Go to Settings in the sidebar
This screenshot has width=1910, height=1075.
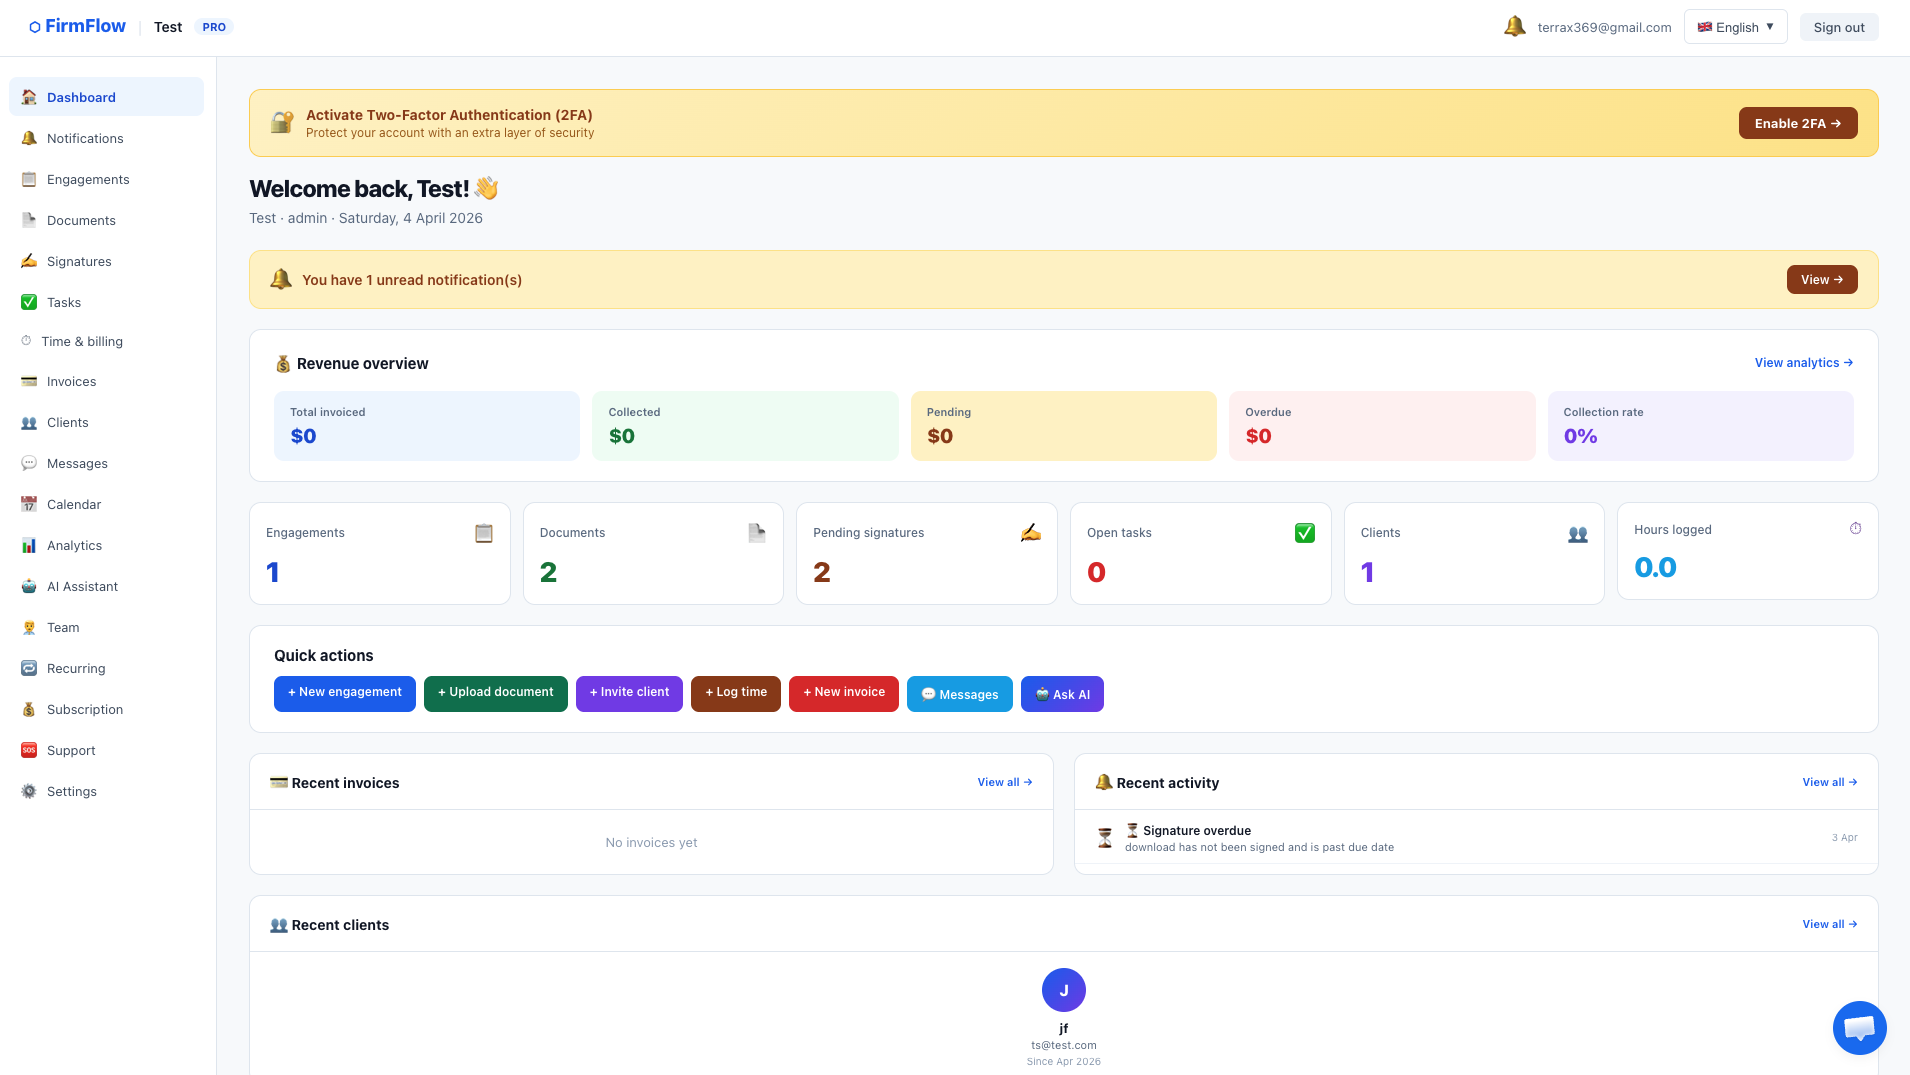click(106, 791)
